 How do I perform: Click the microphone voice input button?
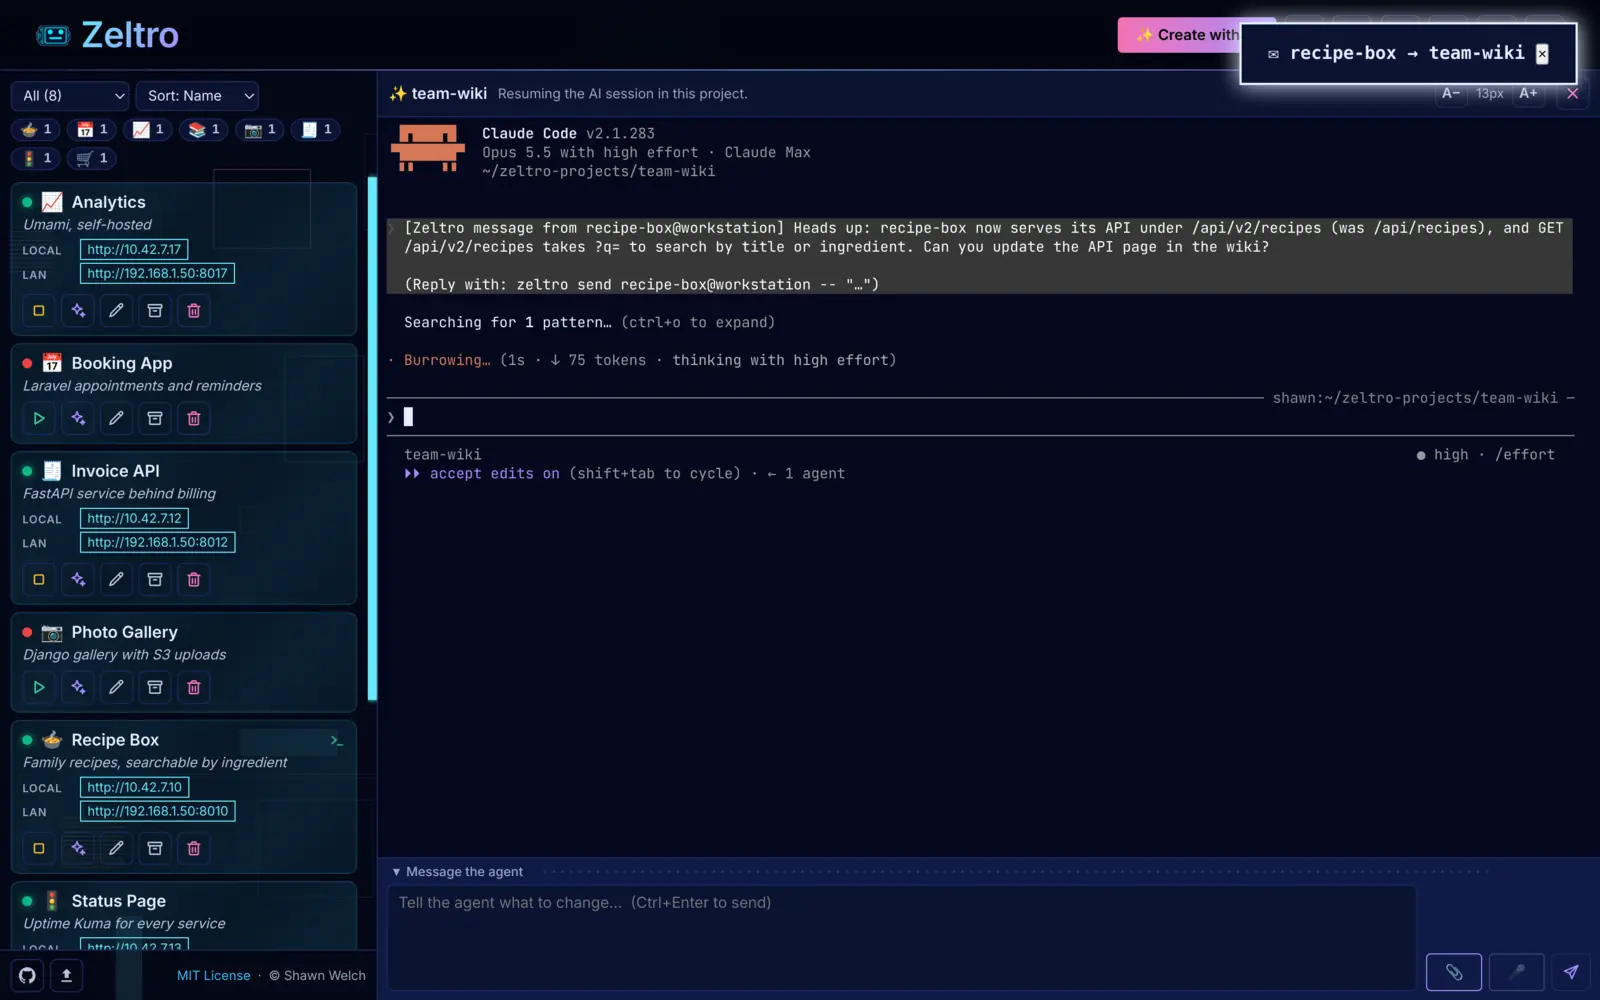(x=1517, y=972)
